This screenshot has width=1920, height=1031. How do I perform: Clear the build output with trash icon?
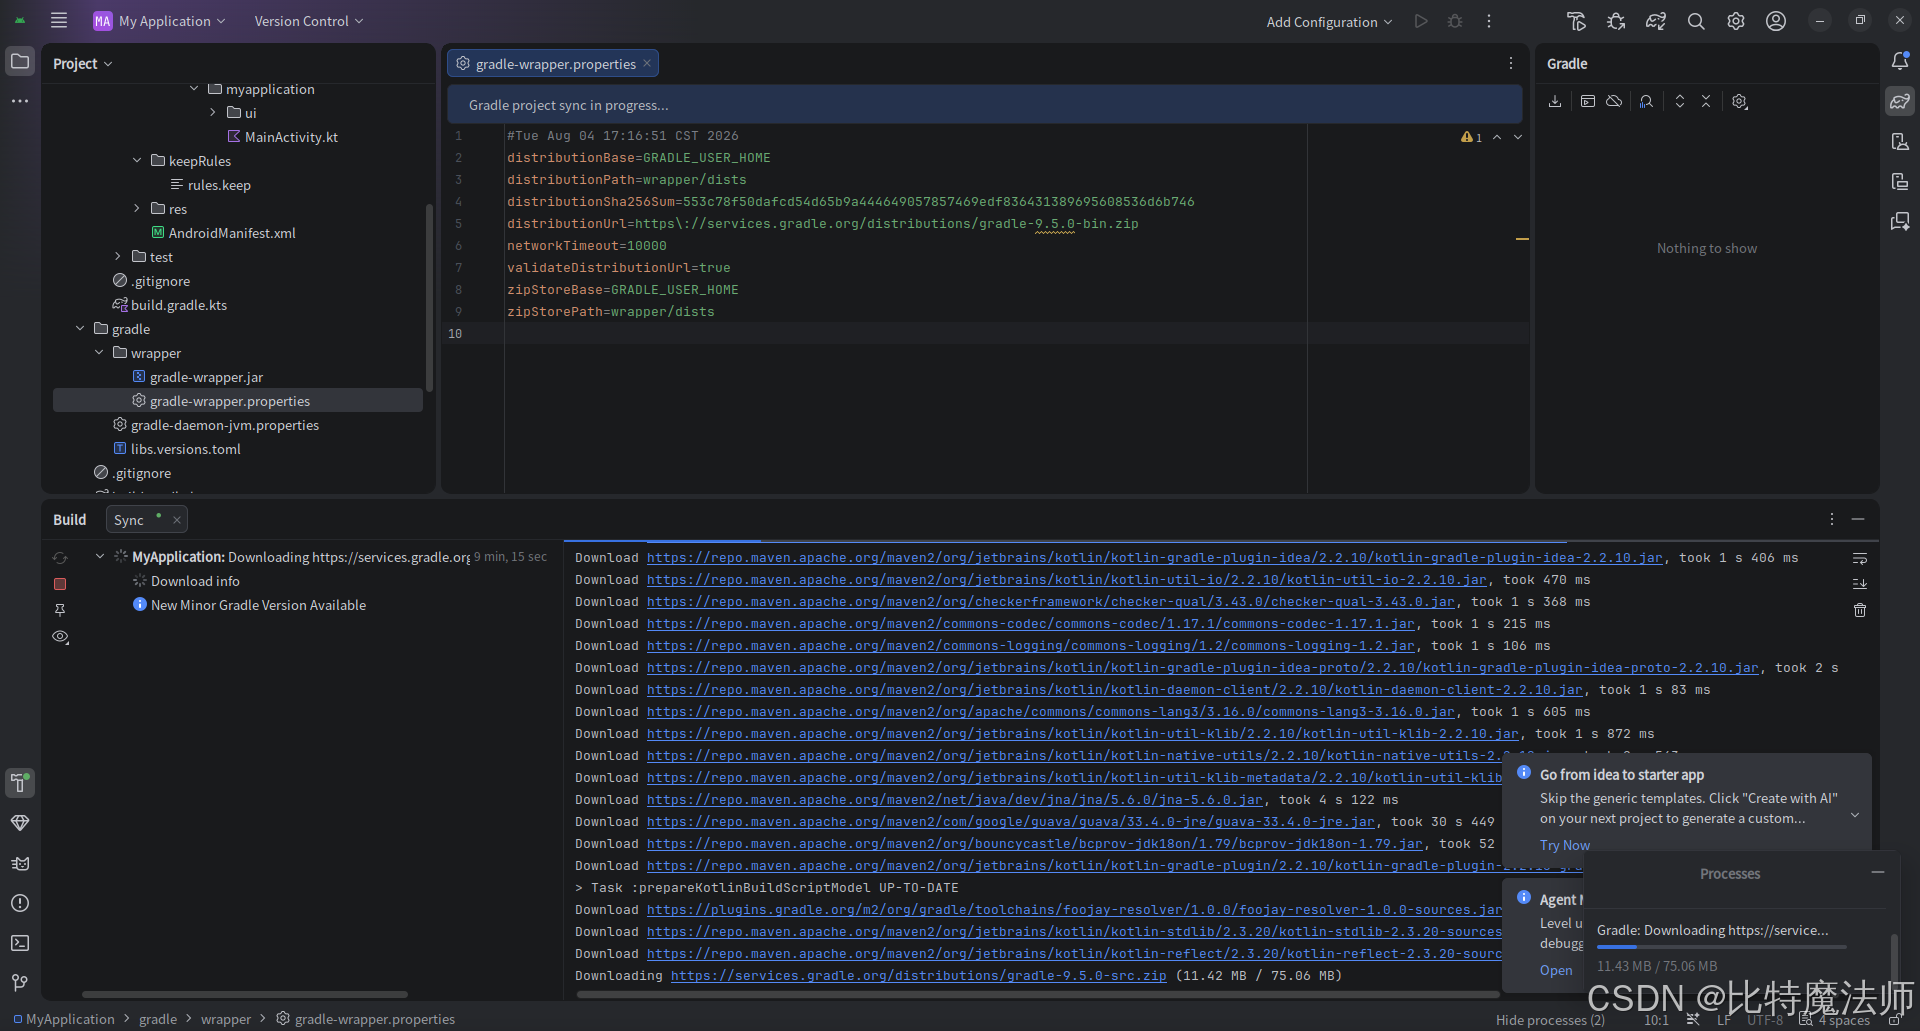[x=1860, y=610]
